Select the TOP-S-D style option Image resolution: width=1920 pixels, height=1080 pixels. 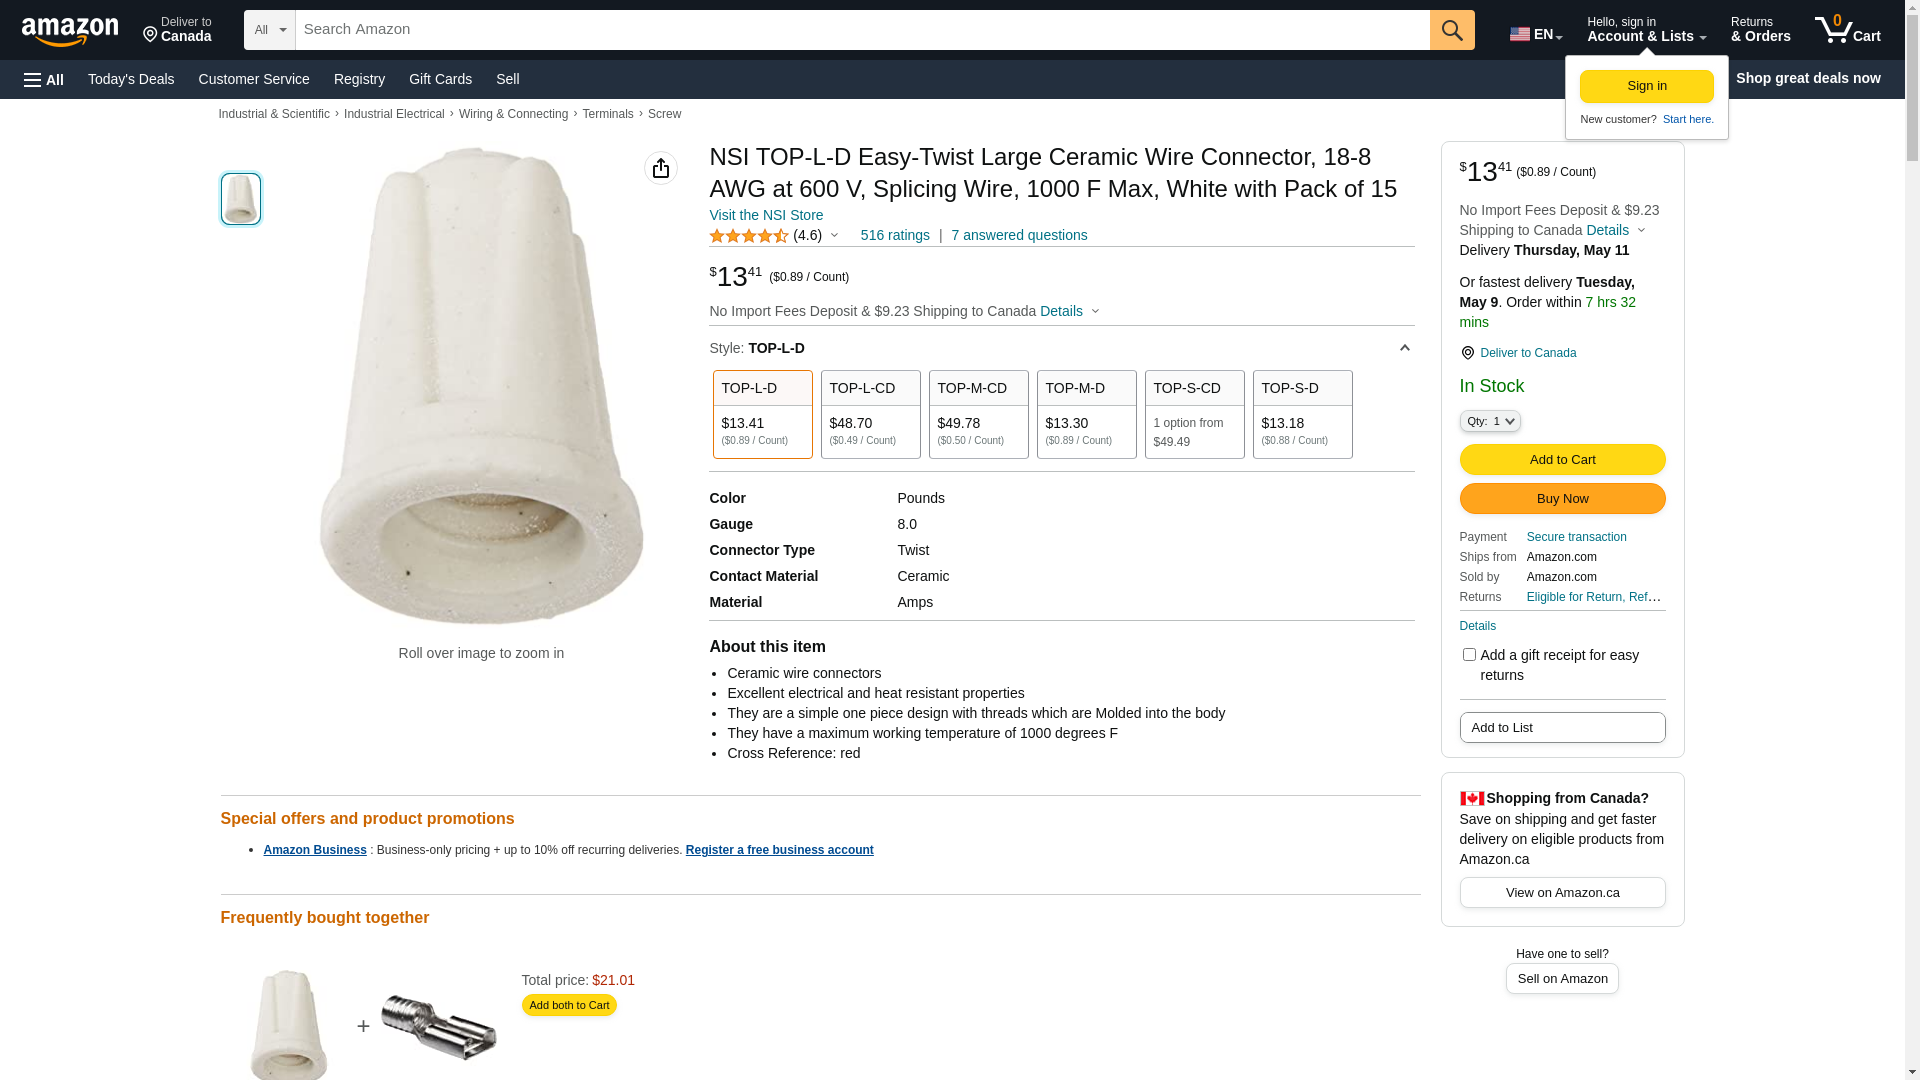pos(1302,414)
